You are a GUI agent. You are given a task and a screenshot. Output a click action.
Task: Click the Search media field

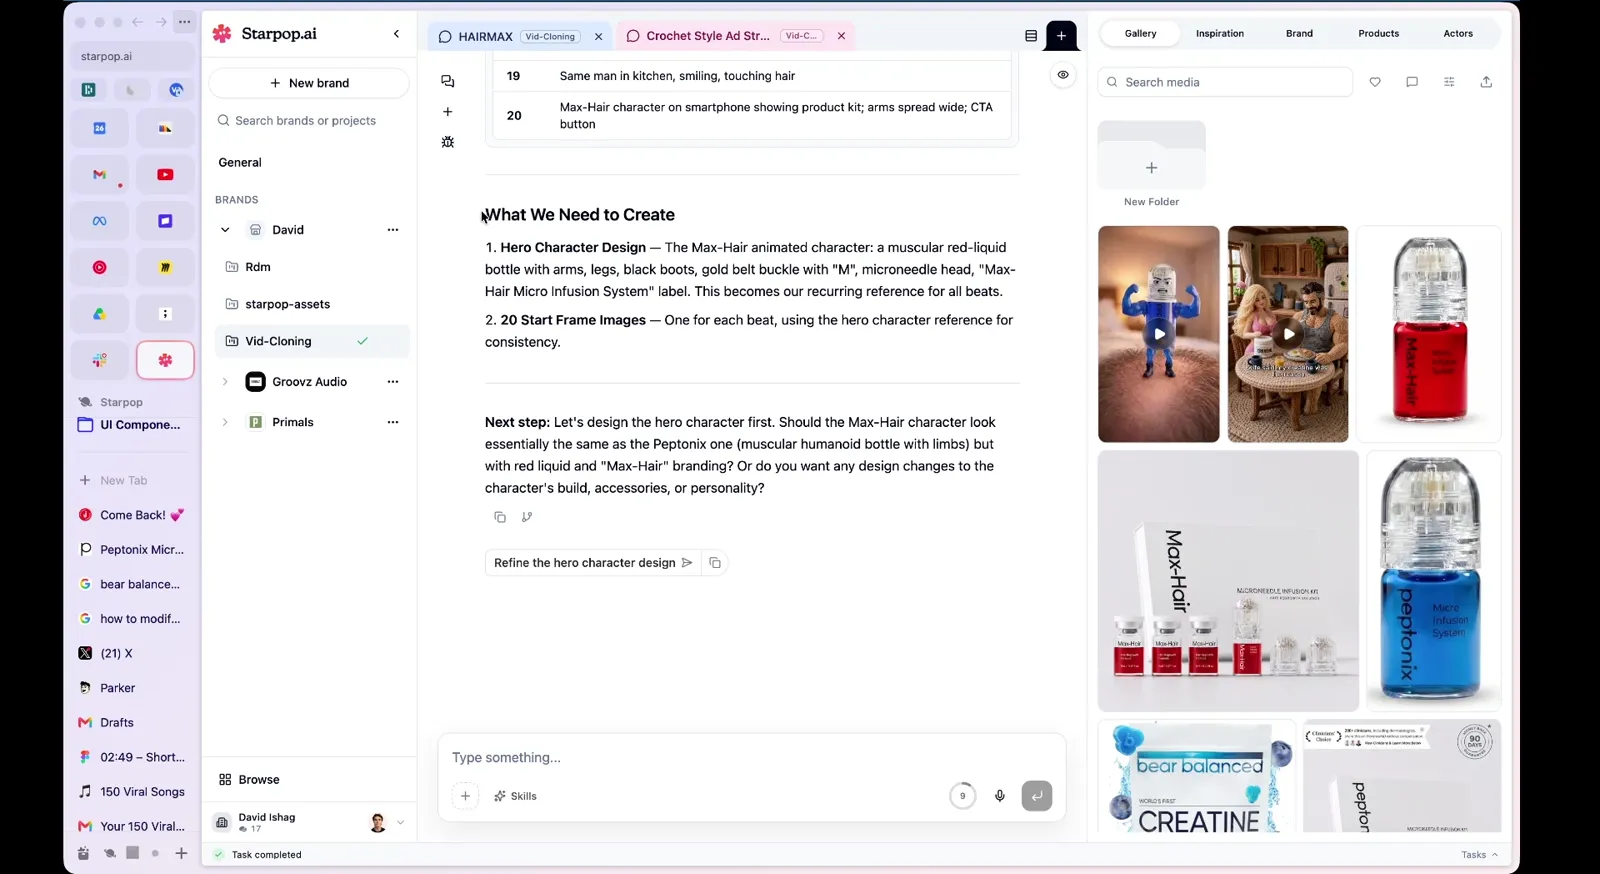coord(1225,82)
